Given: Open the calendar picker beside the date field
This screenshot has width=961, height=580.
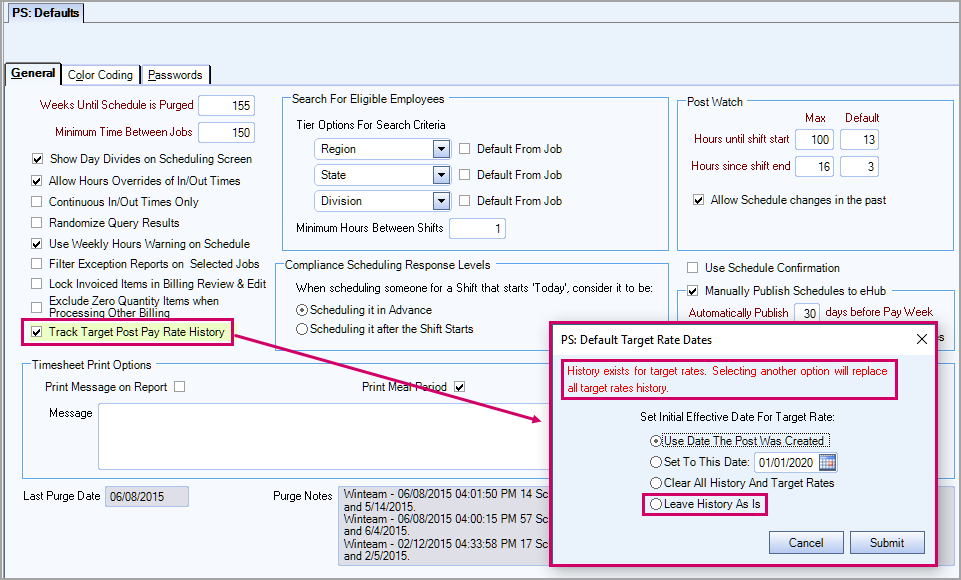Looking at the screenshot, I should [826, 462].
